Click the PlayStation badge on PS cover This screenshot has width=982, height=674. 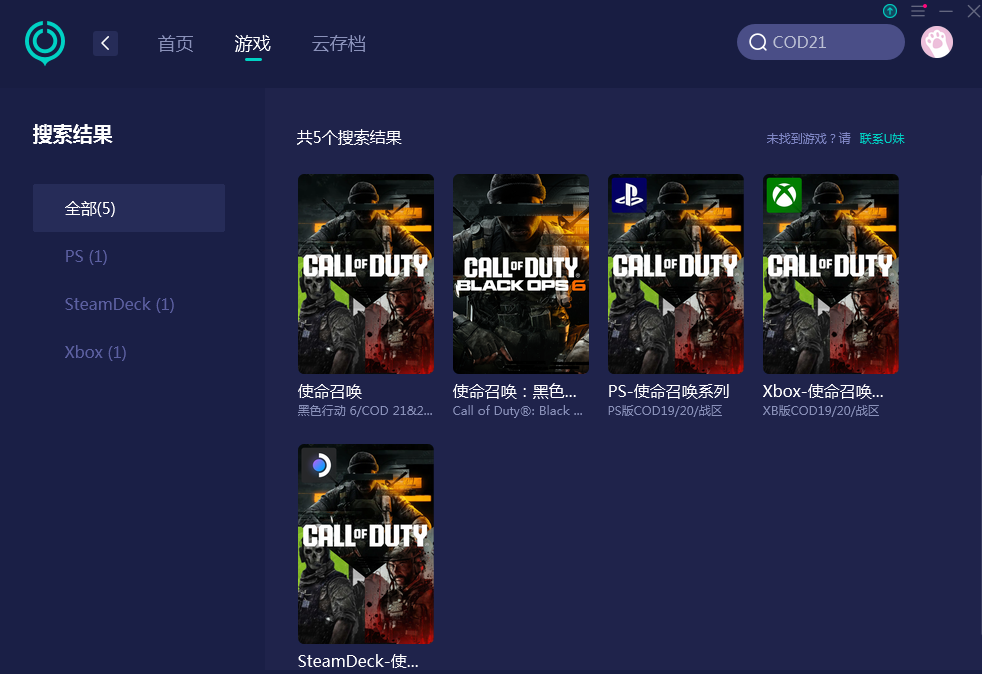click(x=629, y=195)
